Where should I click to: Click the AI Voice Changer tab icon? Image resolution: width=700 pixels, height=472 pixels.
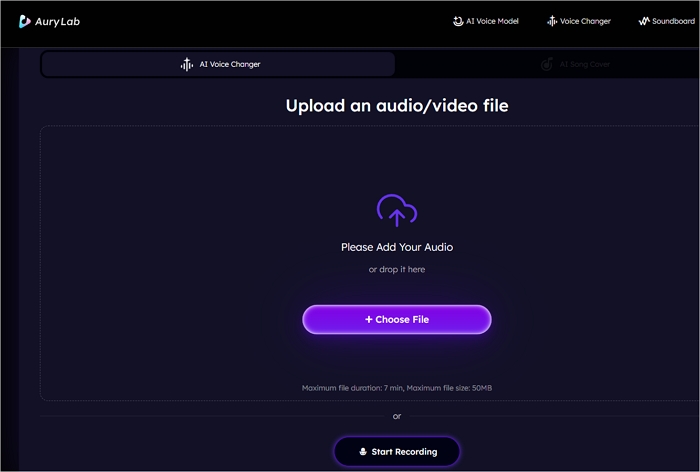coord(186,65)
